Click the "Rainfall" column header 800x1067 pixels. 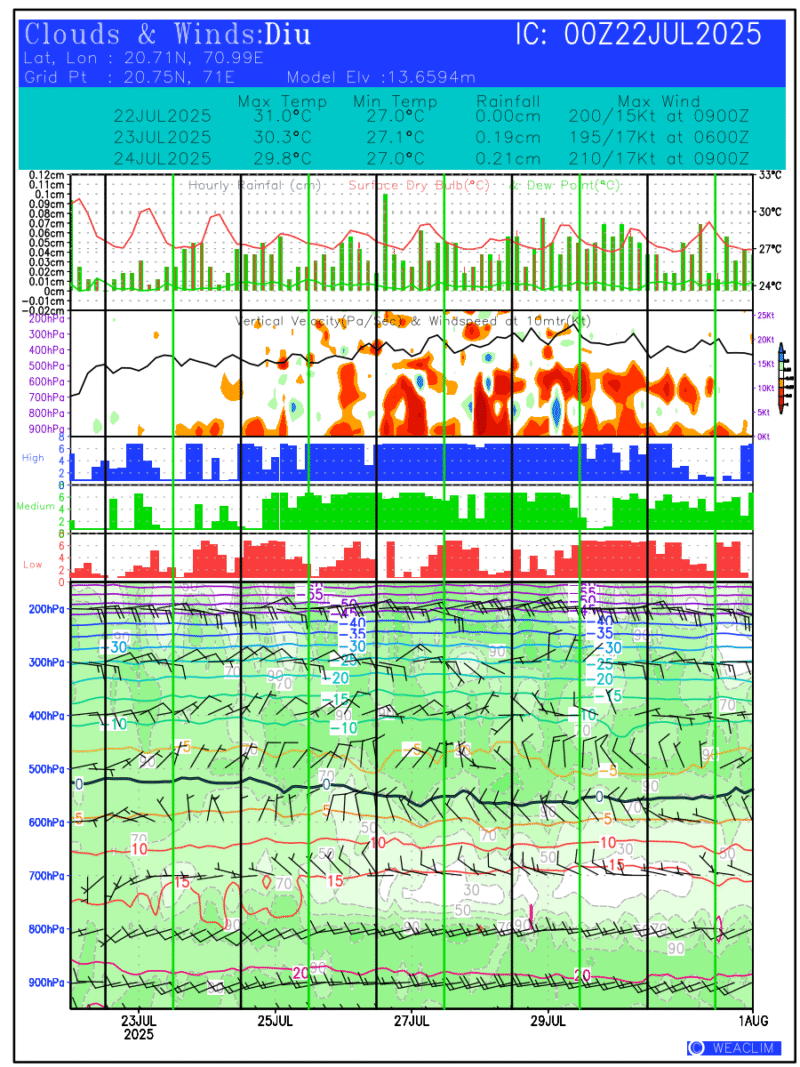(508, 102)
